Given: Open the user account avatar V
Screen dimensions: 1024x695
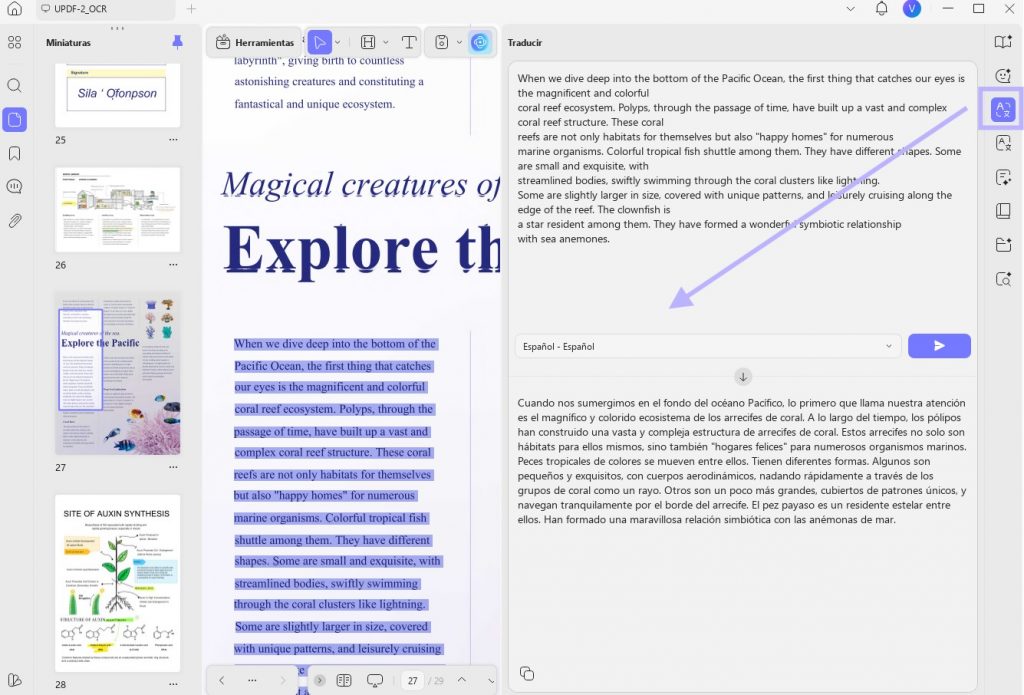Looking at the screenshot, I should (x=912, y=8).
